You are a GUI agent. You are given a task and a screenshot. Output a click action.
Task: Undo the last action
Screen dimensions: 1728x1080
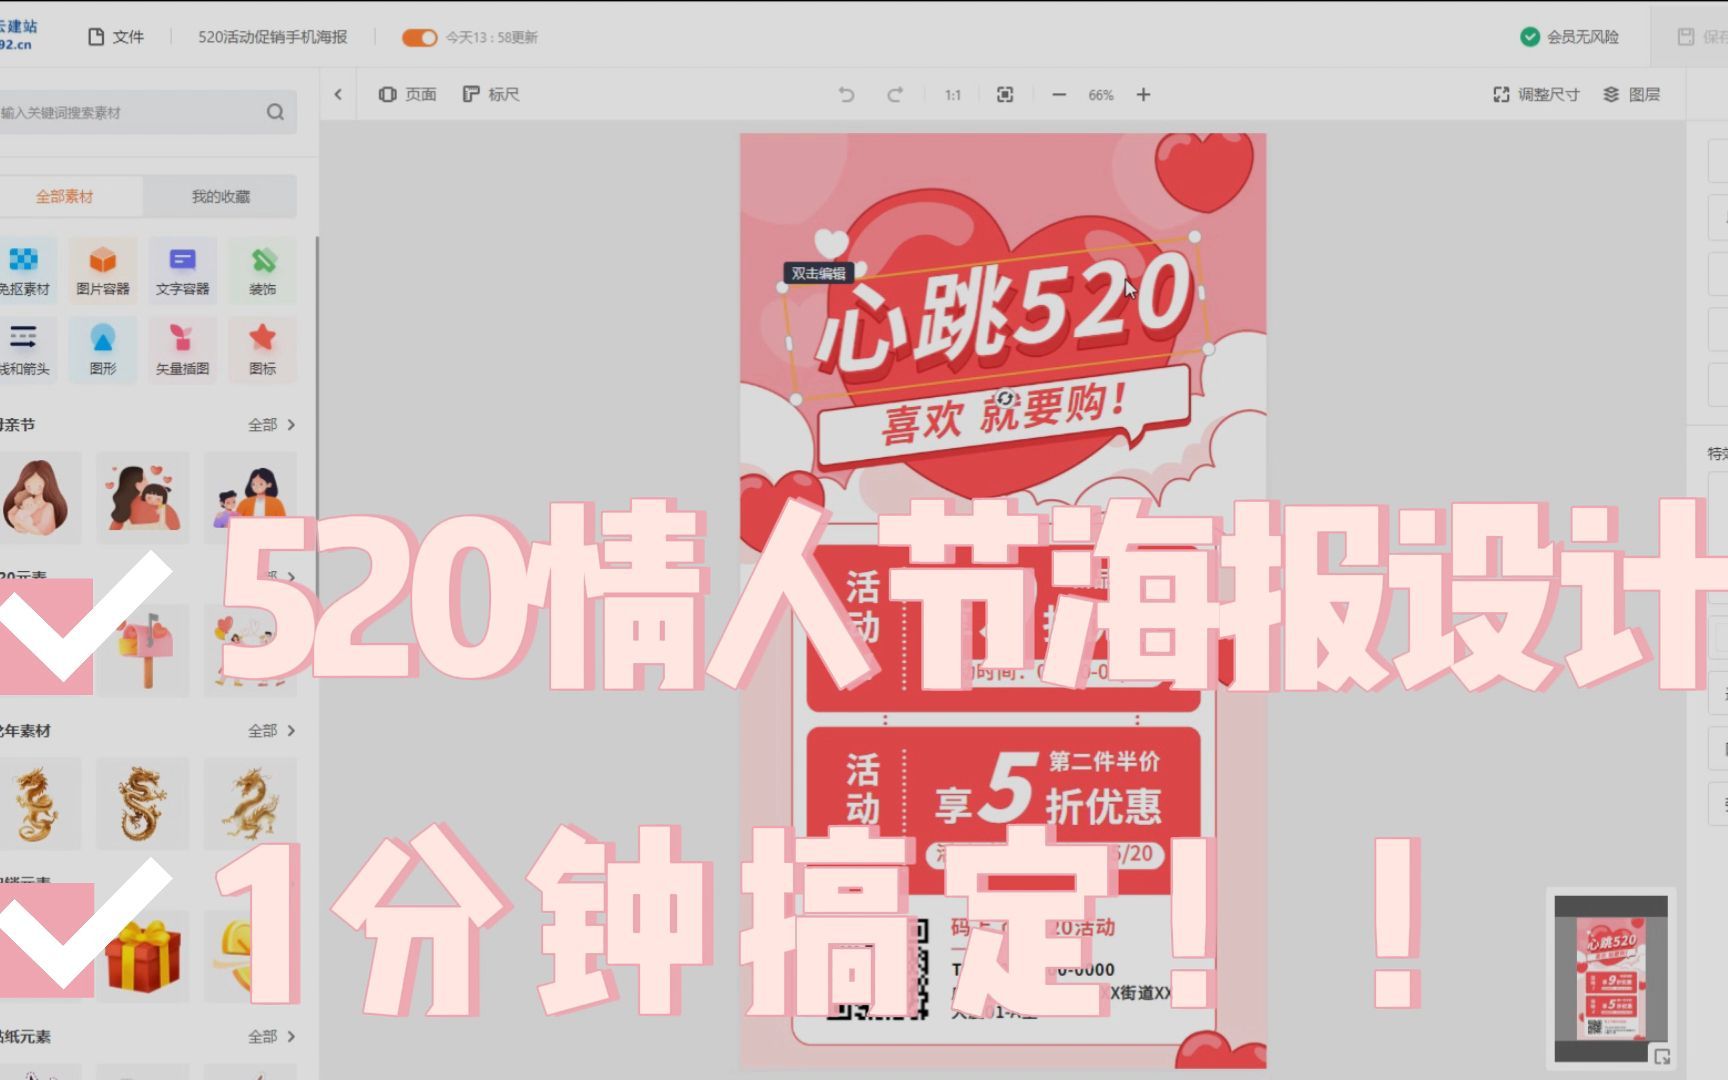click(846, 94)
